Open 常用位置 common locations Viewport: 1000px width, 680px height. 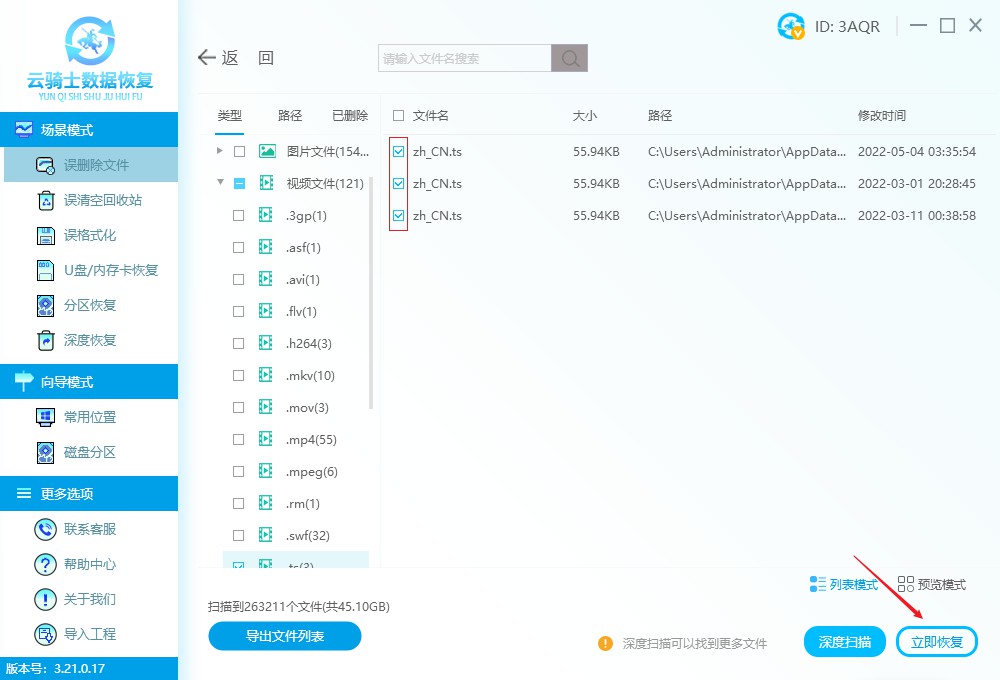coord(77,417)
